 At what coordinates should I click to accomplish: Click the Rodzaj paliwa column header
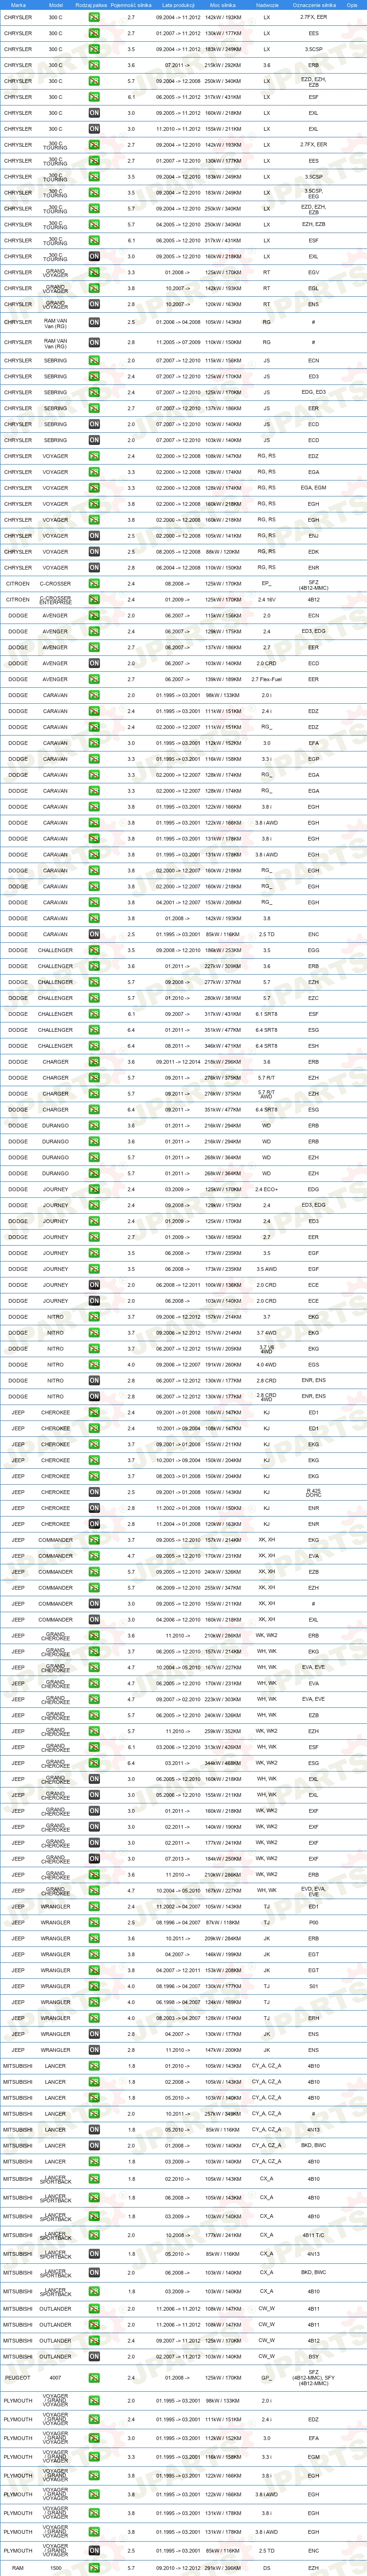pos(91,5)
